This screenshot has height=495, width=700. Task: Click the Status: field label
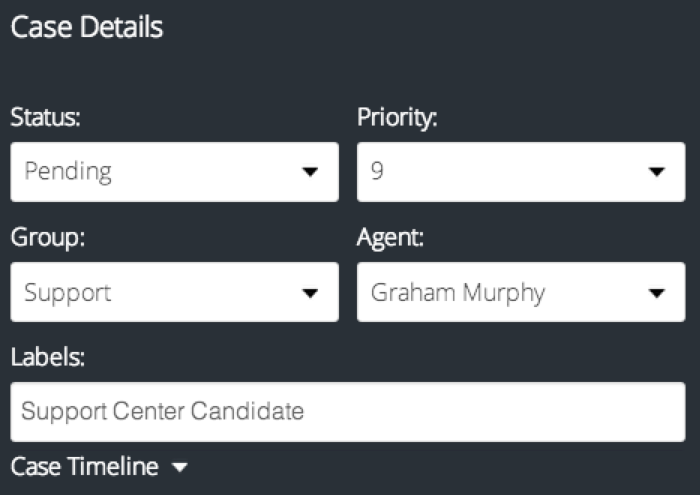tap(44, 118)
